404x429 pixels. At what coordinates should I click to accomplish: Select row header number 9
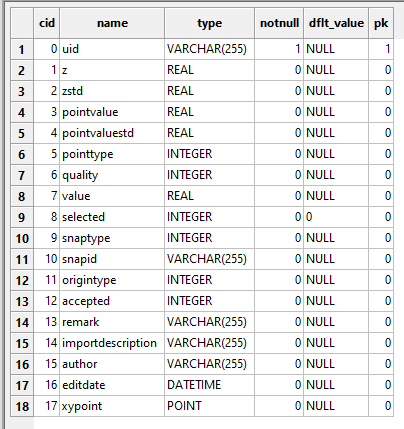coord(22,217)
